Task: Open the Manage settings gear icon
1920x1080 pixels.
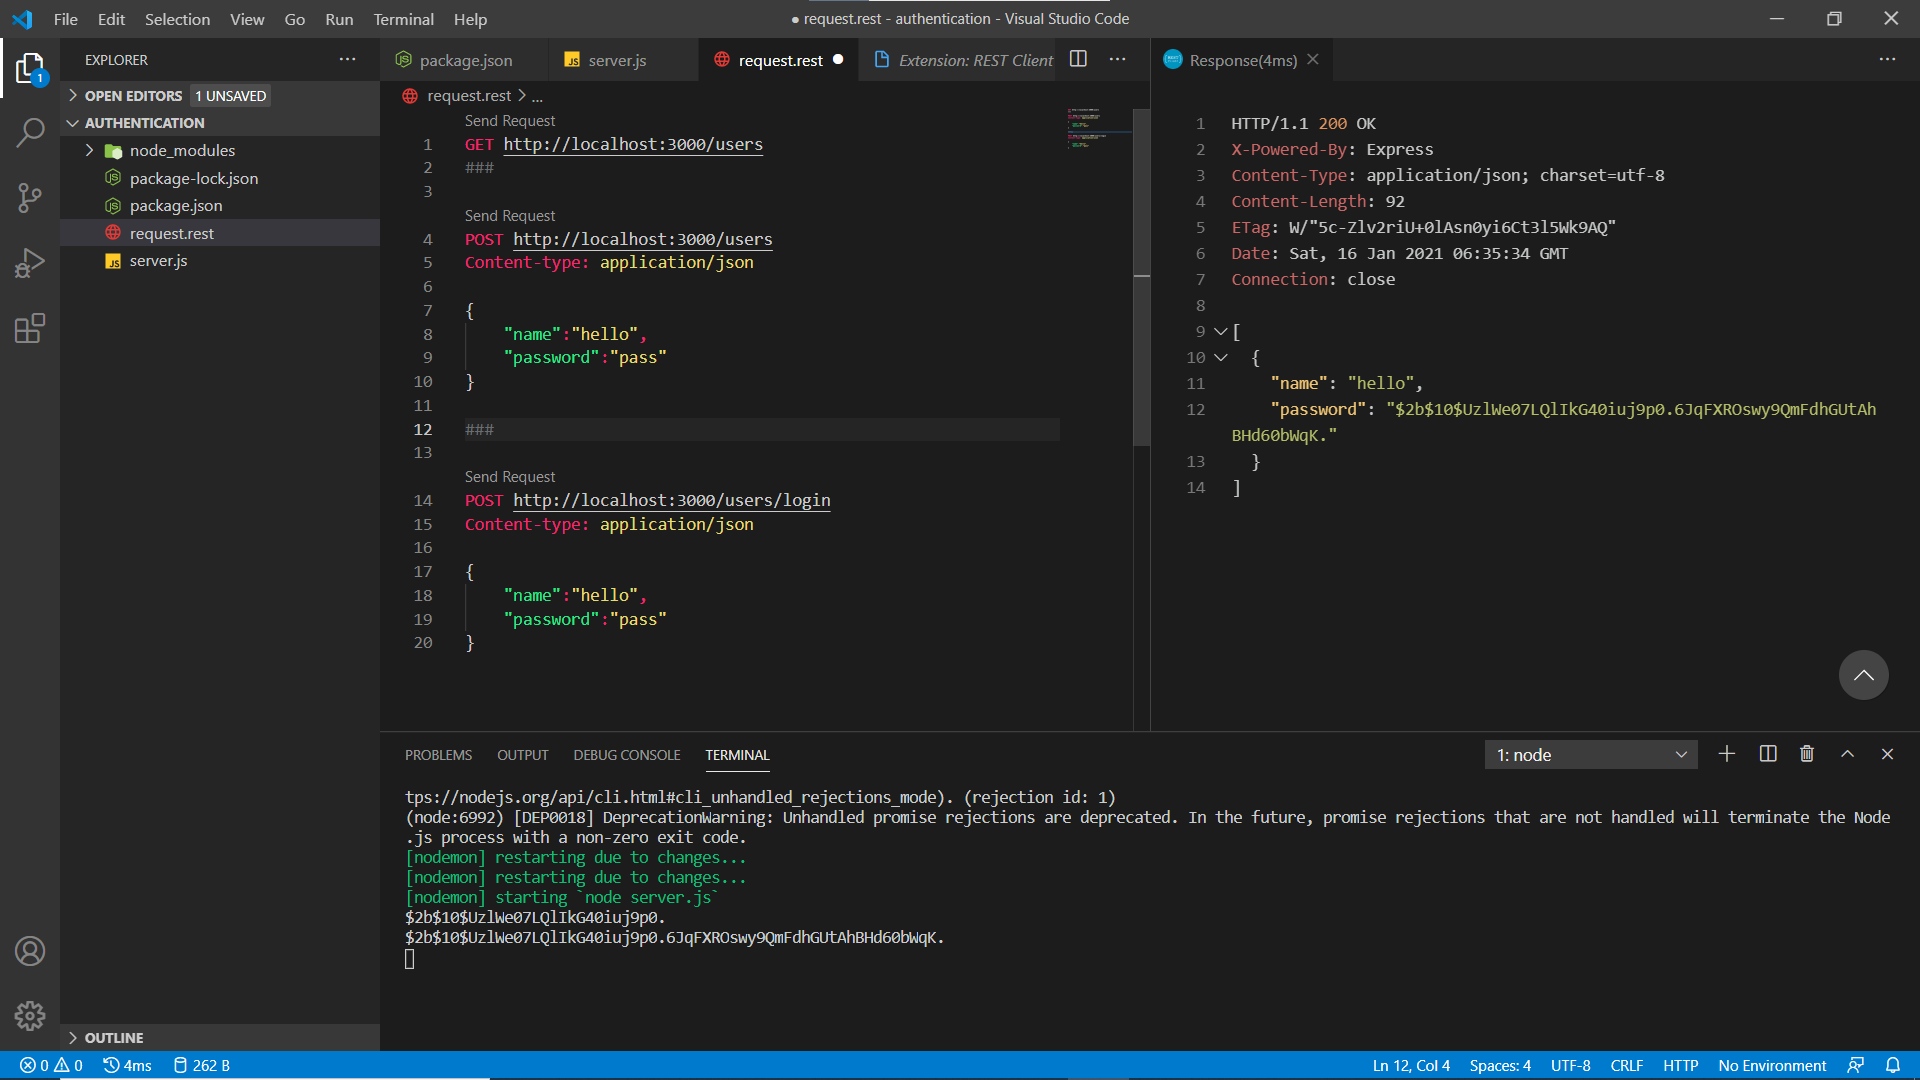Action: 30,1016
